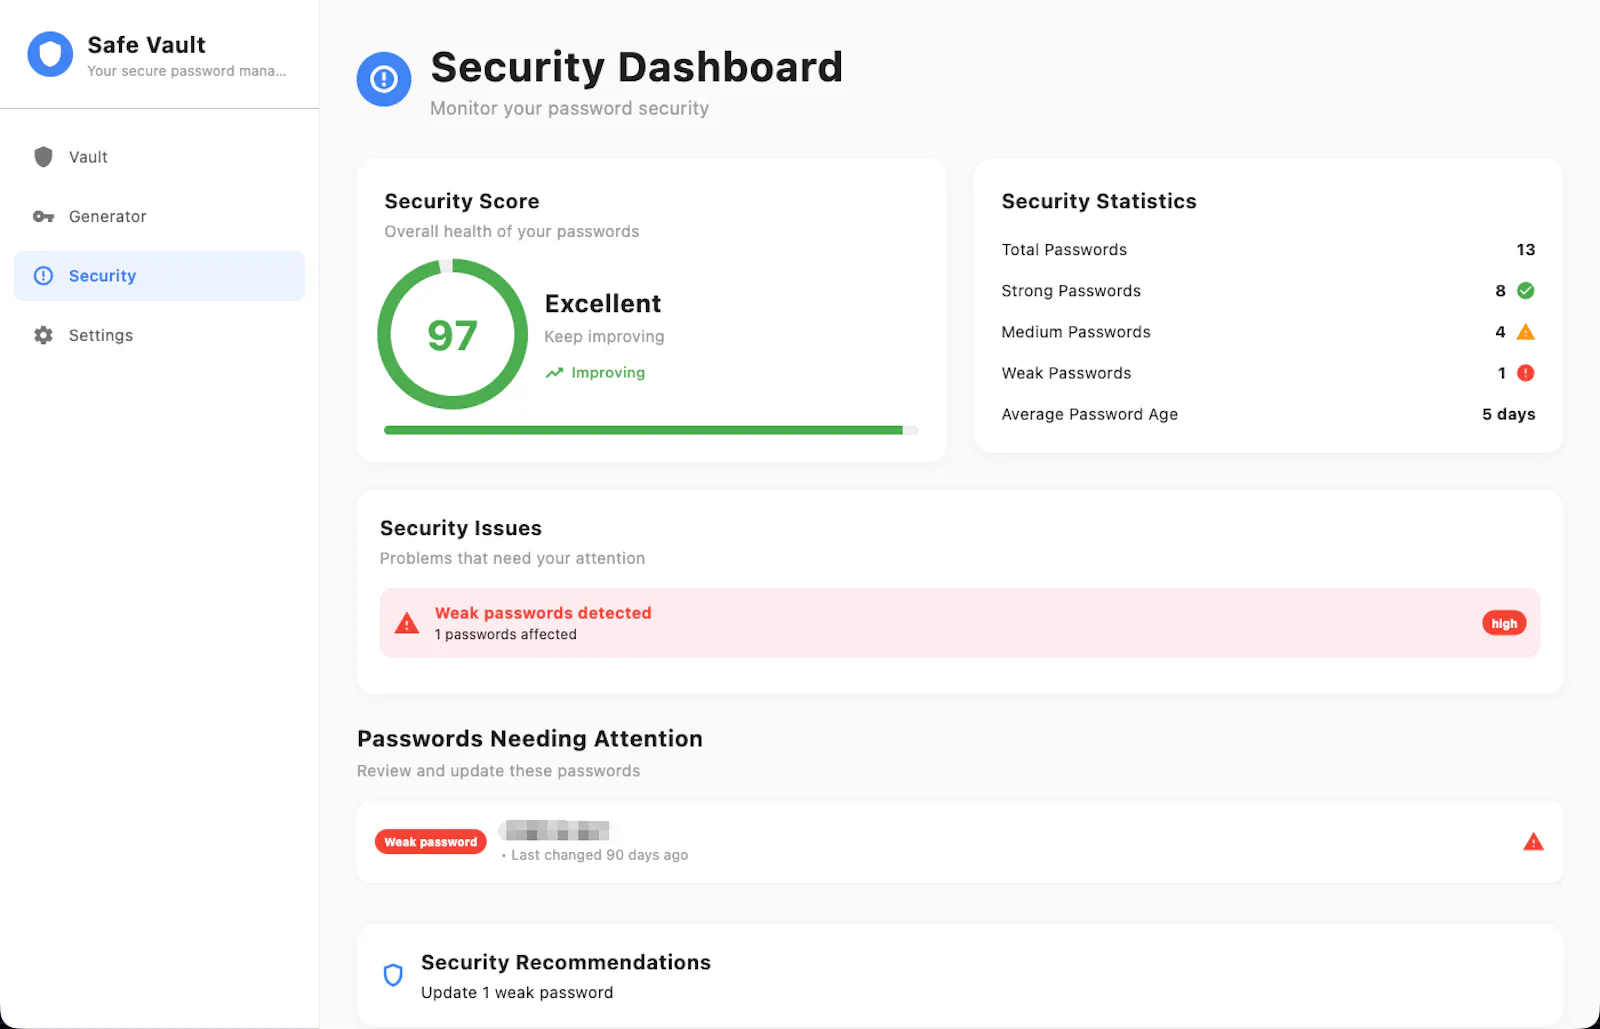
Task: Click the Generator key icon
Action: click(43, 216)
